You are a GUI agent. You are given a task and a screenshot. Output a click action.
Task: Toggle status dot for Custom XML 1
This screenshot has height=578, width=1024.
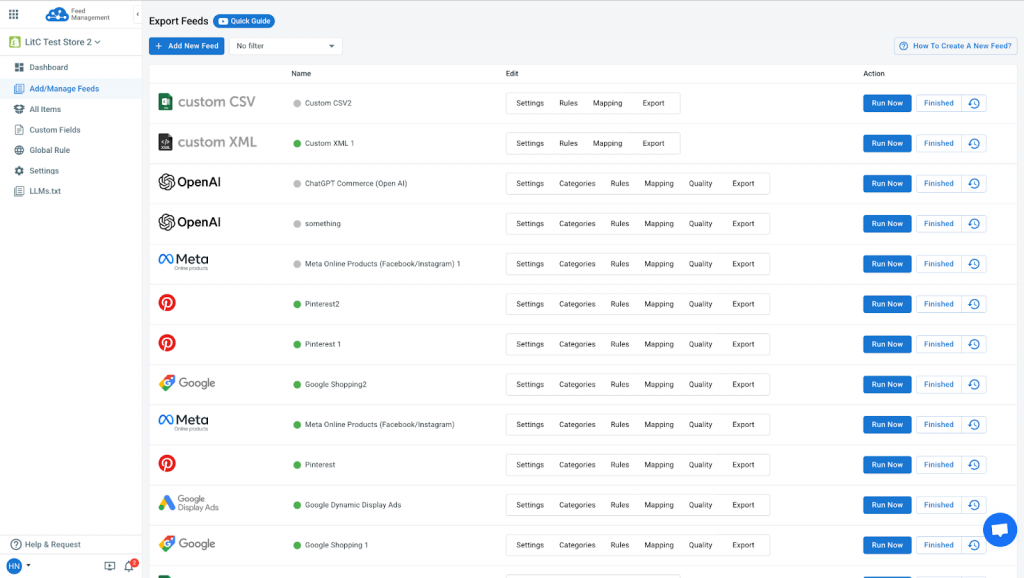pos(297,143)
